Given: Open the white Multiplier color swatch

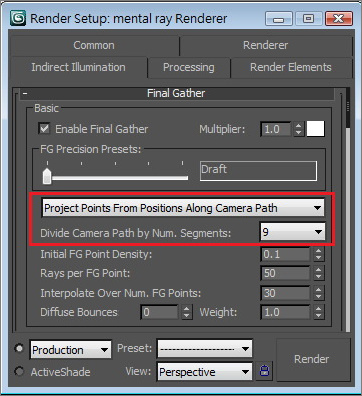Looking at the screenshot, I should click(x=315, y=129).
